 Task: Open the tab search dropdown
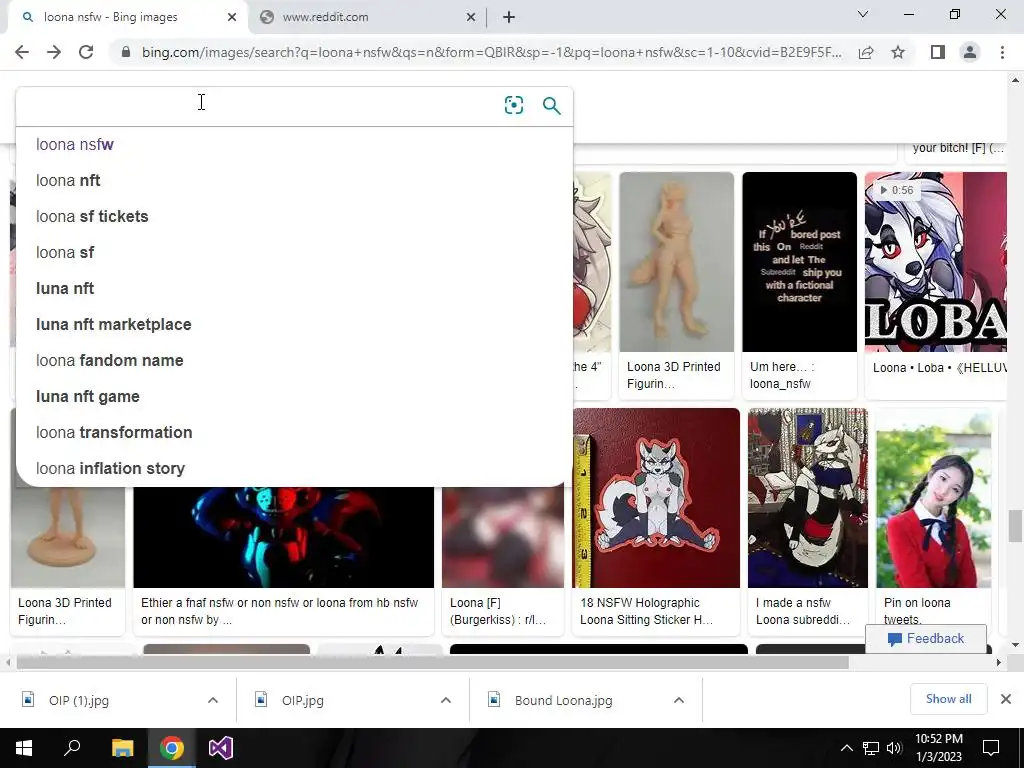click(x=863, y=14)
